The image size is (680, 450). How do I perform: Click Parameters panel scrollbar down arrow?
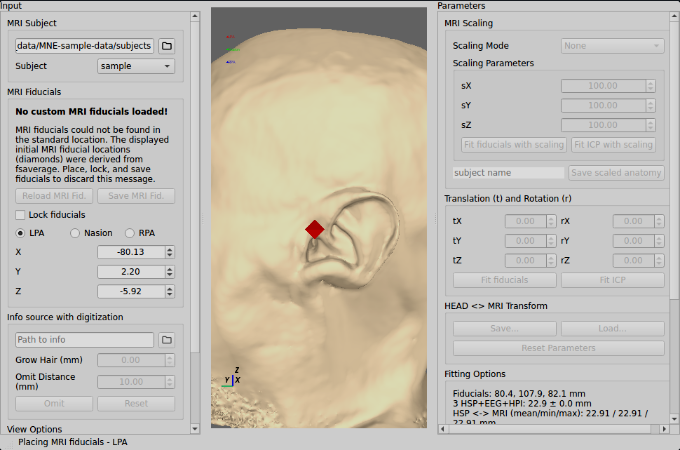[x=674, y=419]
